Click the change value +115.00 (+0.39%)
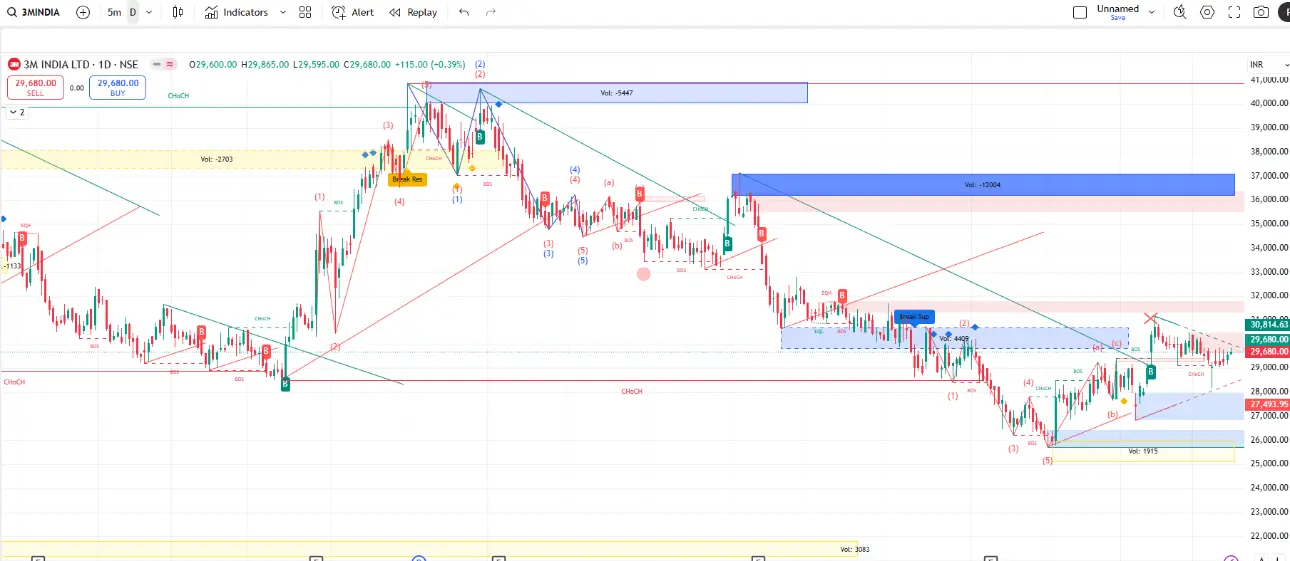Image resolution: width=1290 pixels, height=561 pixels. coord(431,64)
